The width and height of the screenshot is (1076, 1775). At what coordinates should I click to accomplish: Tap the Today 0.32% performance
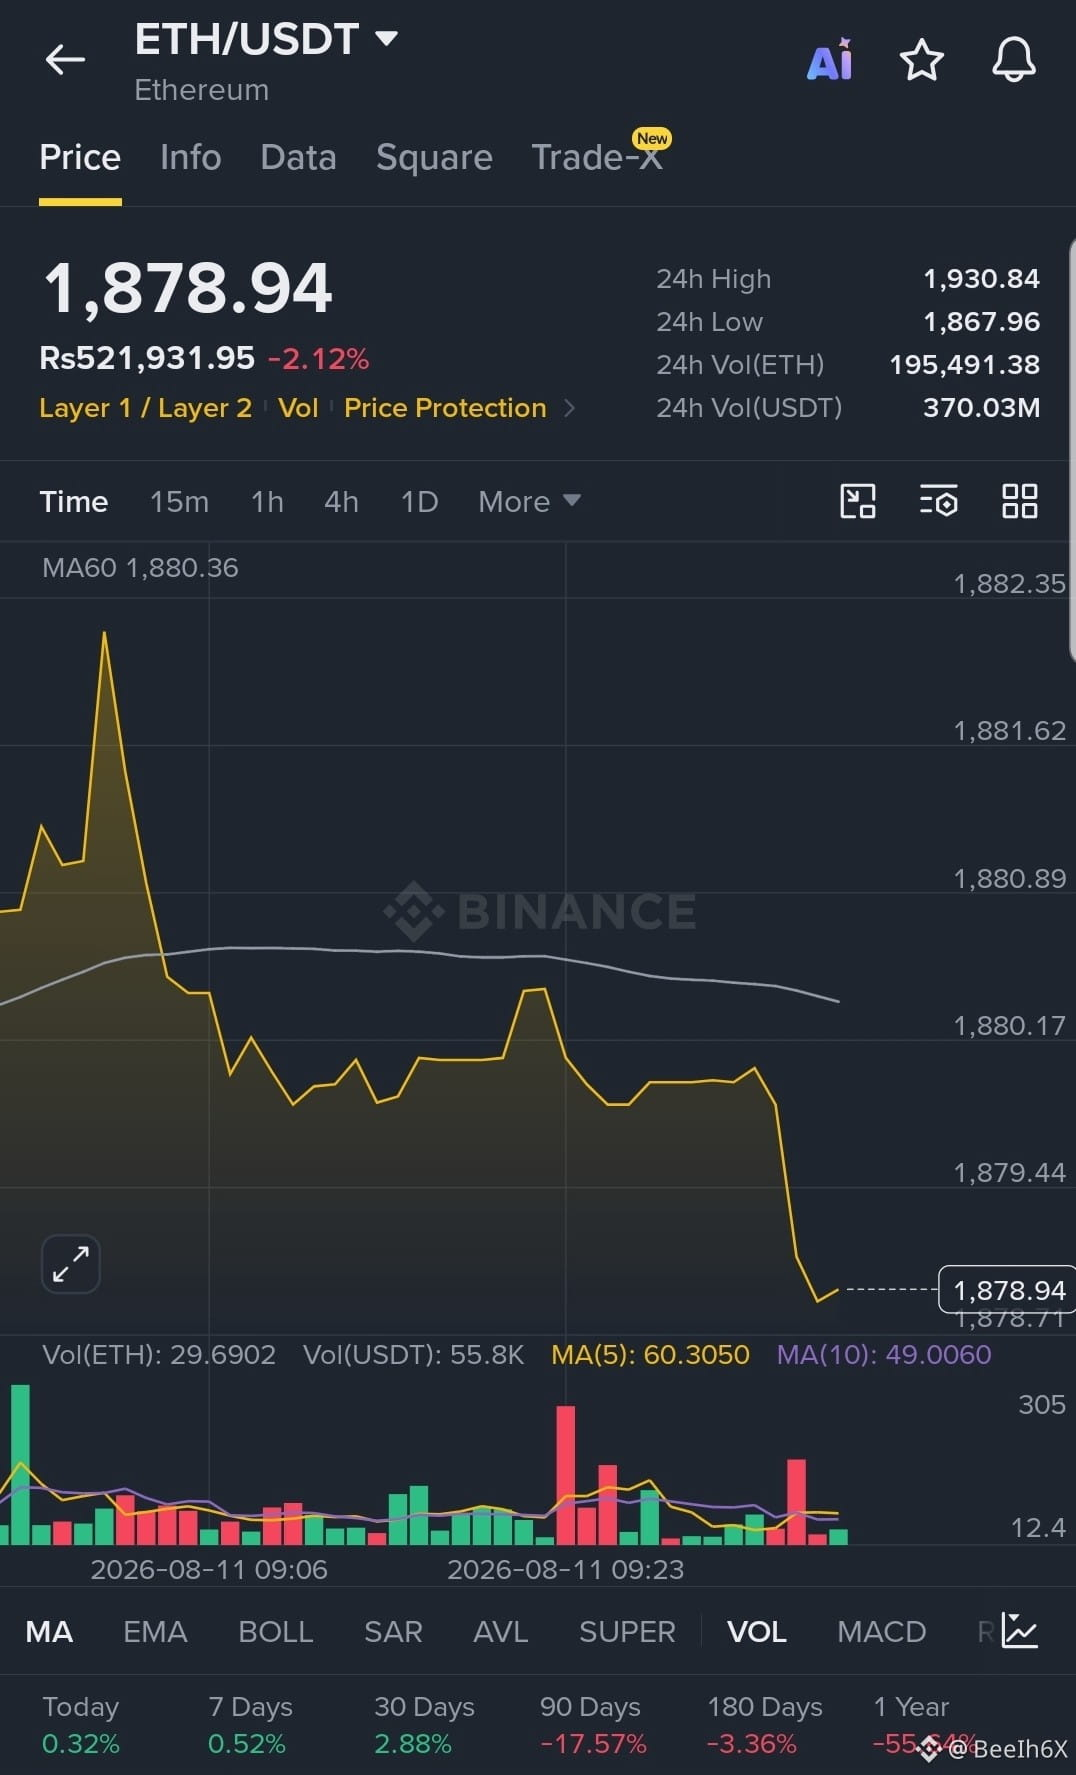81,1725
